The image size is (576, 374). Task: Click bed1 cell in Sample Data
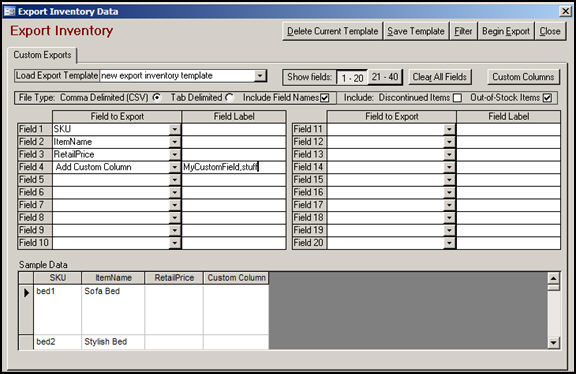(x=57, y=309)
